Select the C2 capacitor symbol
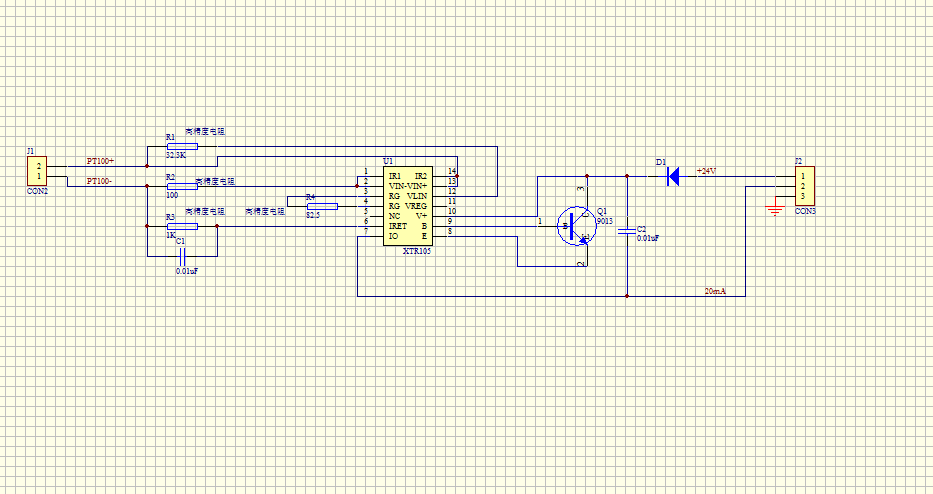This screenshot has width=933, height=494. pos(627,231)
